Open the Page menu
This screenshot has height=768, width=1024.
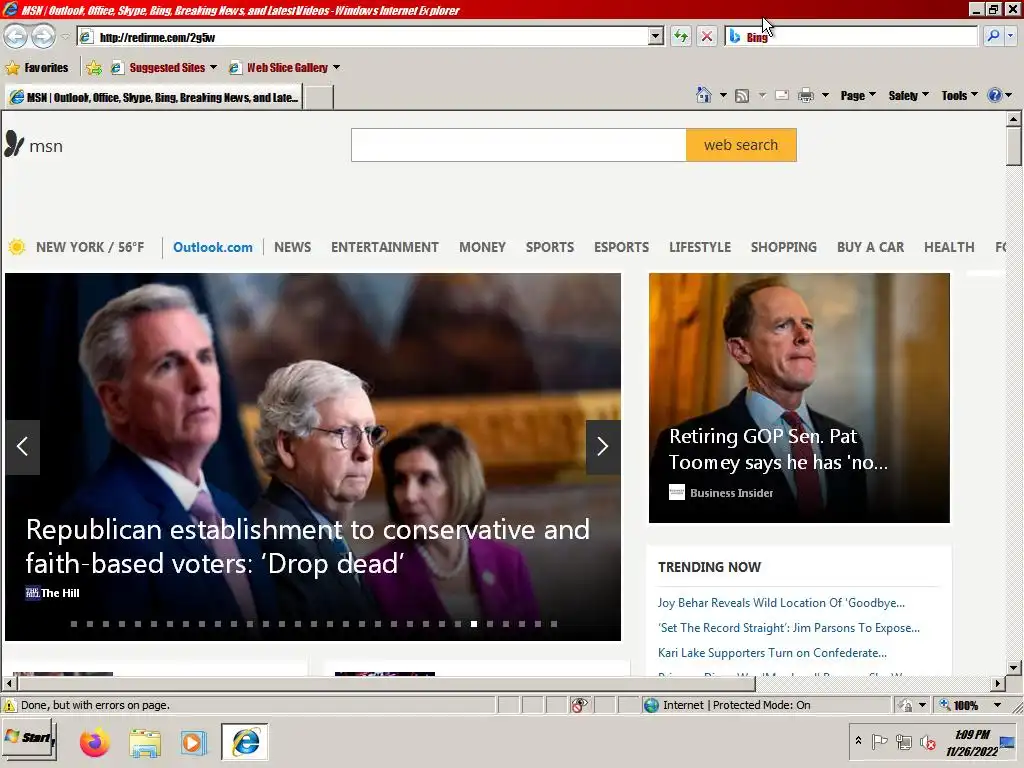857,95
